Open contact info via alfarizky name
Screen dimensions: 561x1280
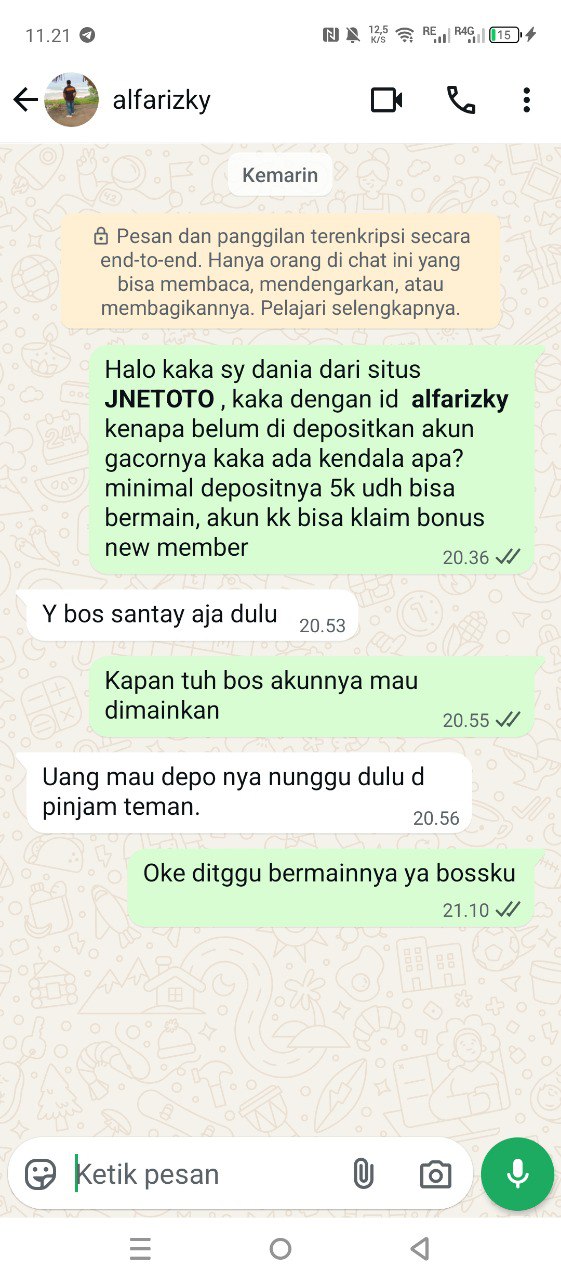162,100
